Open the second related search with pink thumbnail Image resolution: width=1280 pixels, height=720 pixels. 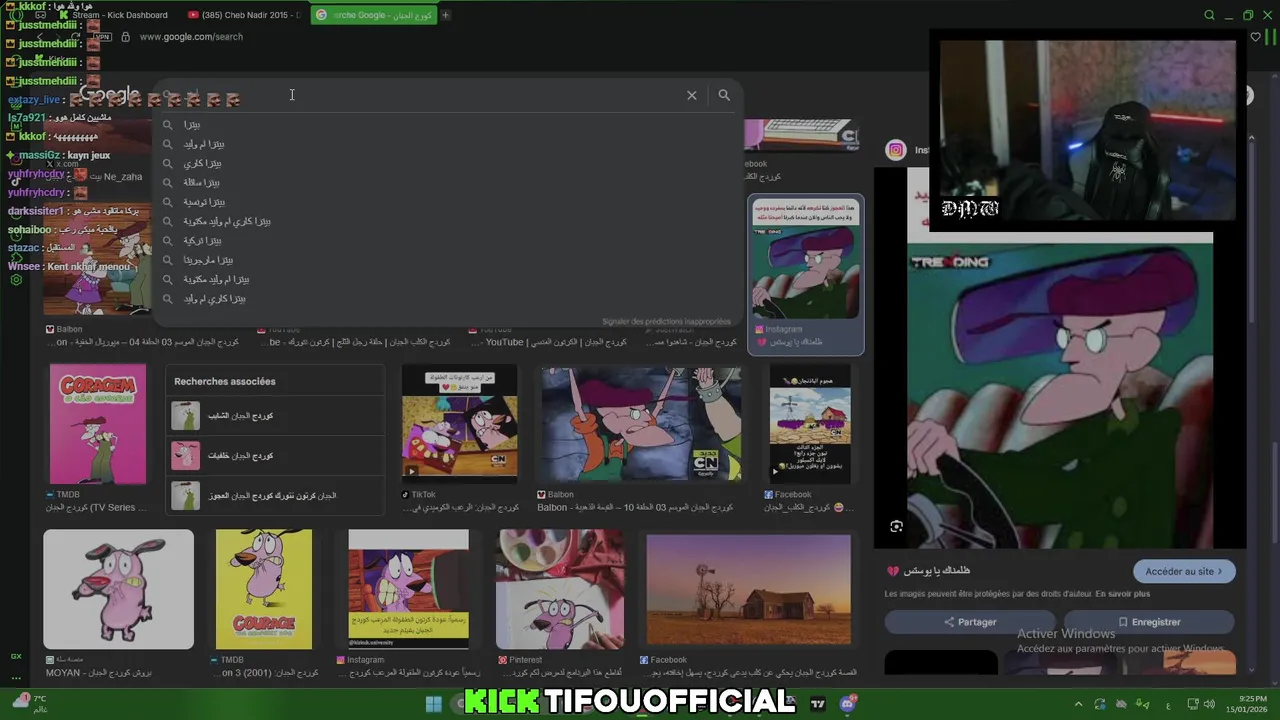pos(275,456)
